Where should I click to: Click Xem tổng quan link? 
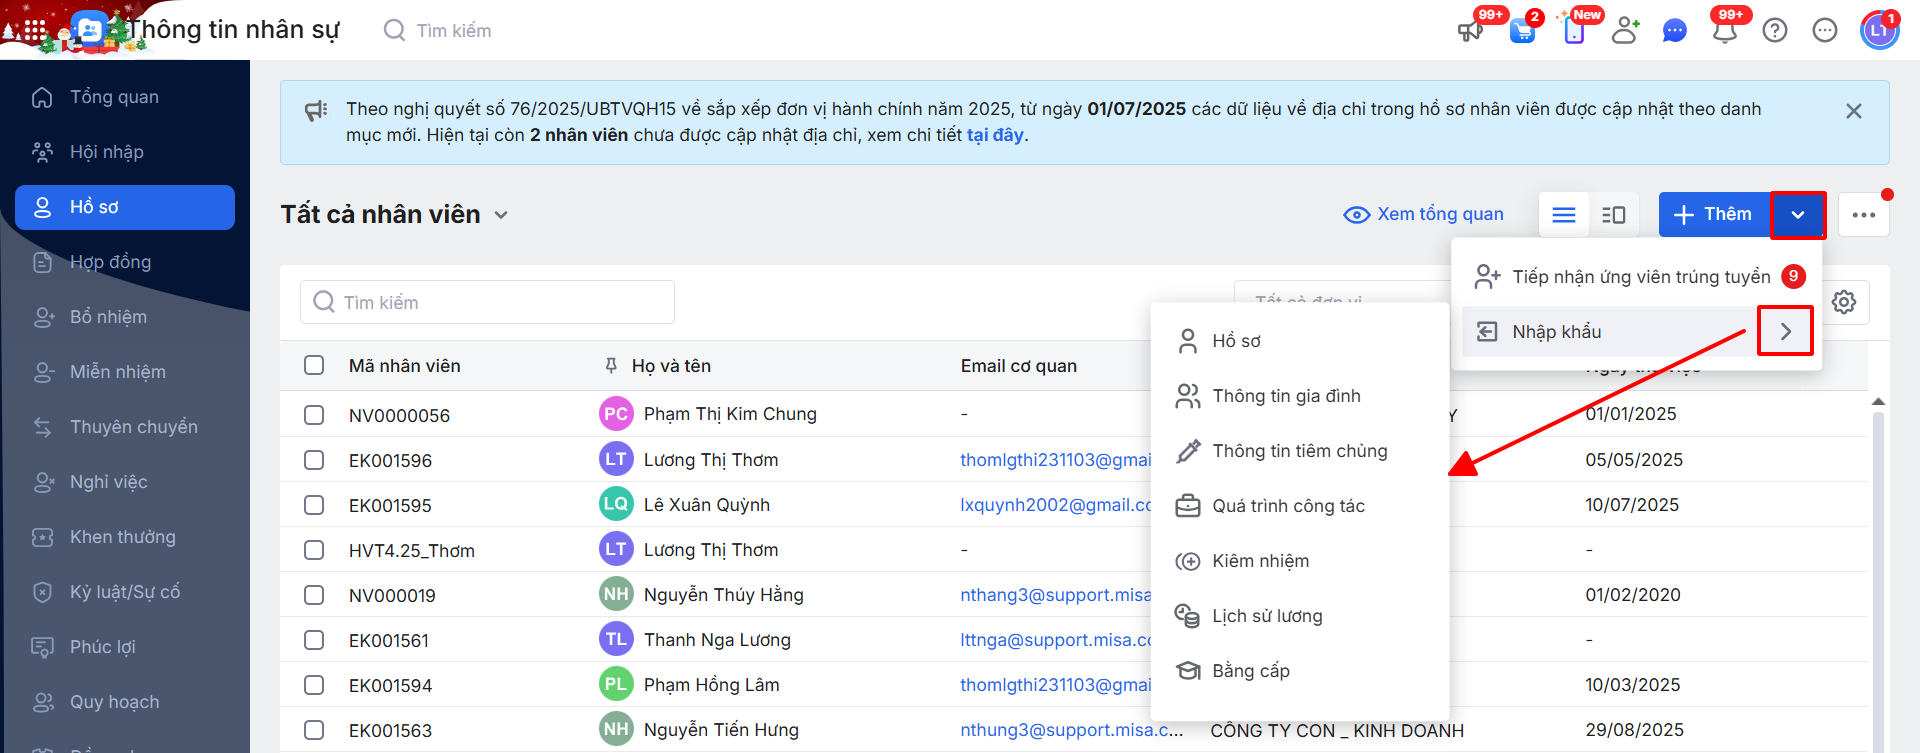coord(1424,214)
